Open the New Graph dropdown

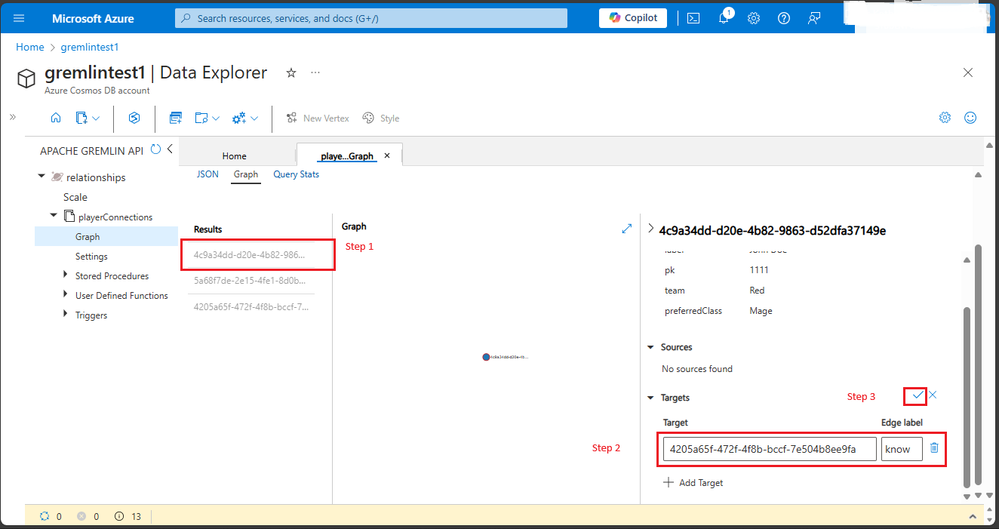tap(87, 118)
